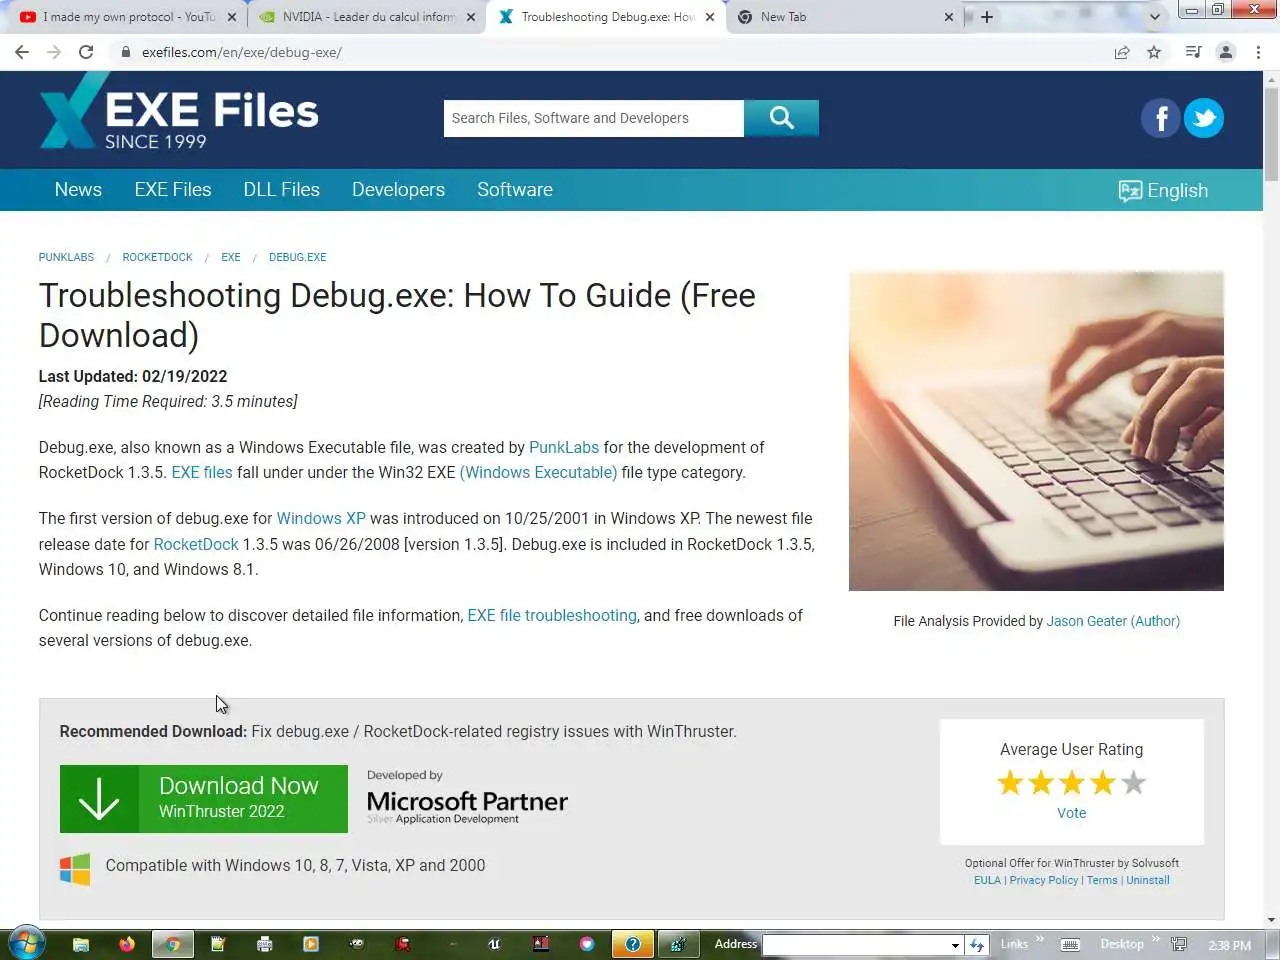Click the EXE Files site logo
1280x960 pixels.
pos(179,113)
